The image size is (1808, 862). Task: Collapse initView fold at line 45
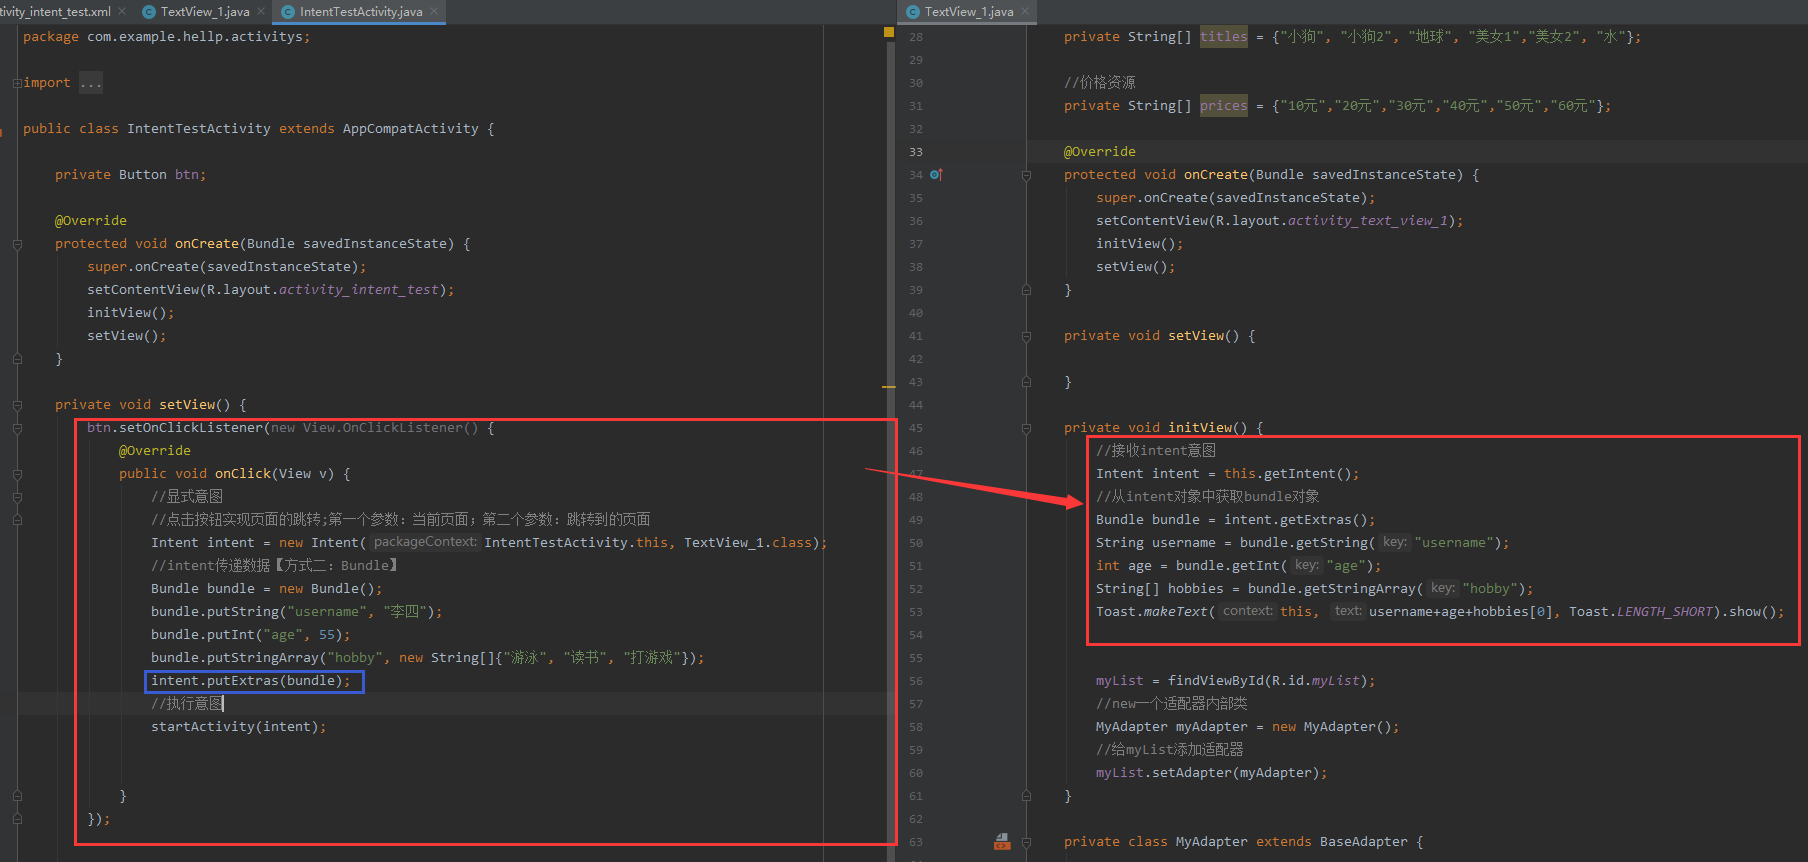pyautogui.click(x=1026, y=428)
